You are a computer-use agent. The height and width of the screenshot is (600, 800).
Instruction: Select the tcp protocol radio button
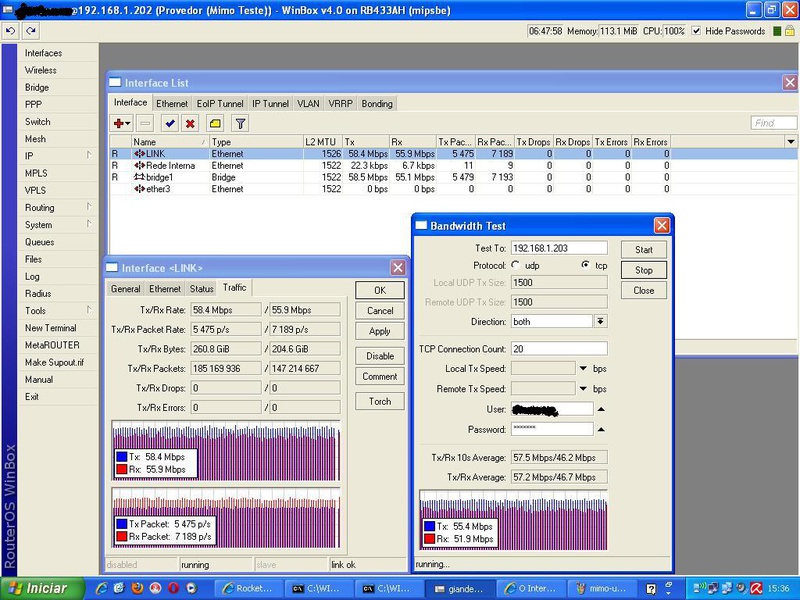585,265
